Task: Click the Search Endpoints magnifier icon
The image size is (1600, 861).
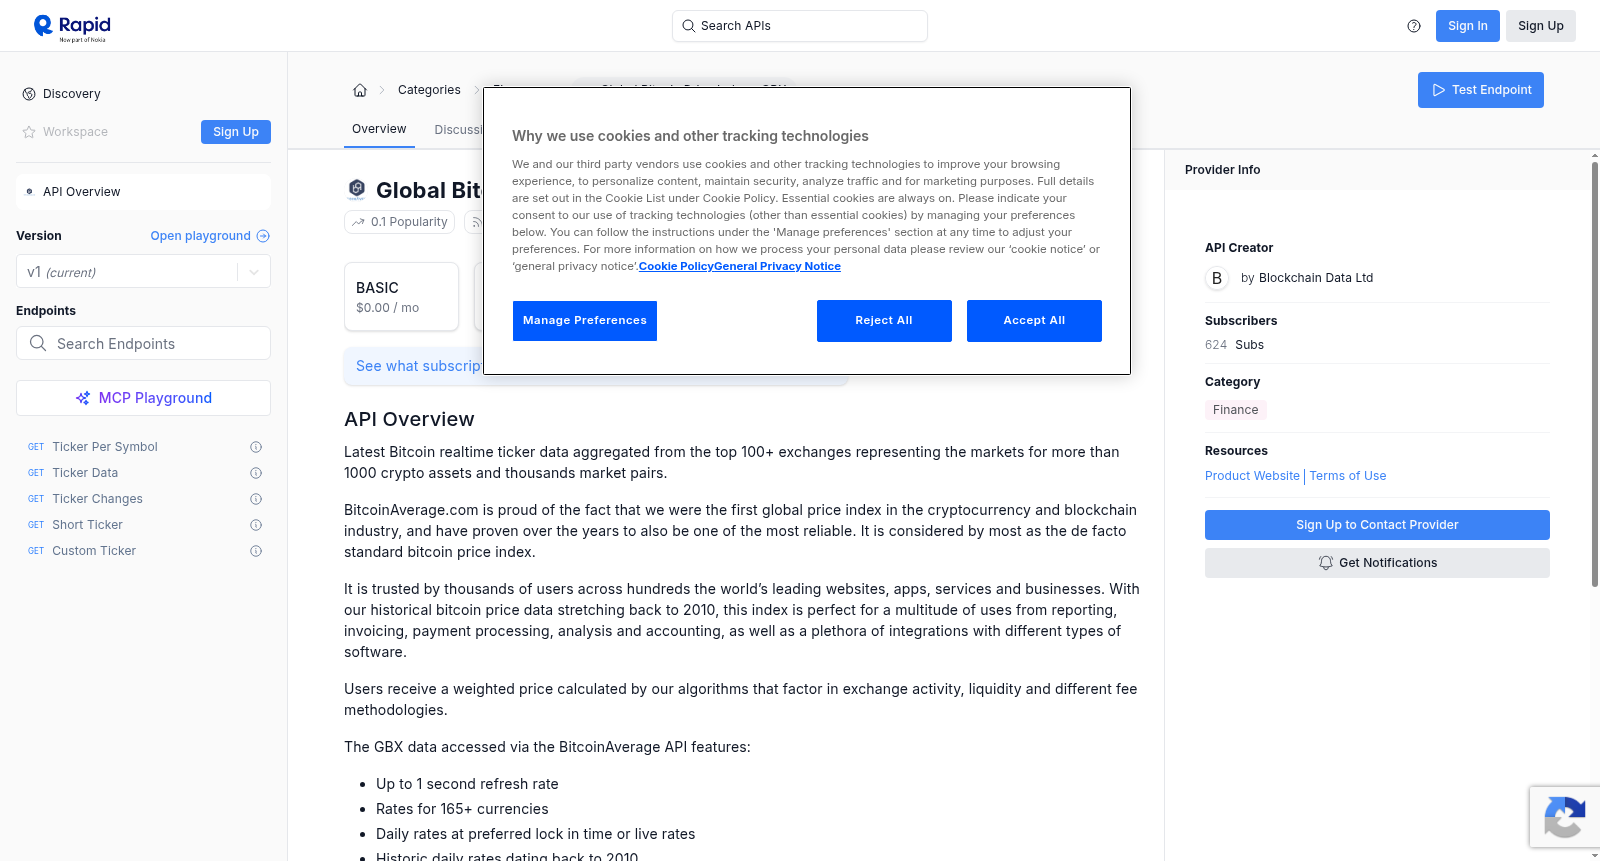Action: pos(38,343)
